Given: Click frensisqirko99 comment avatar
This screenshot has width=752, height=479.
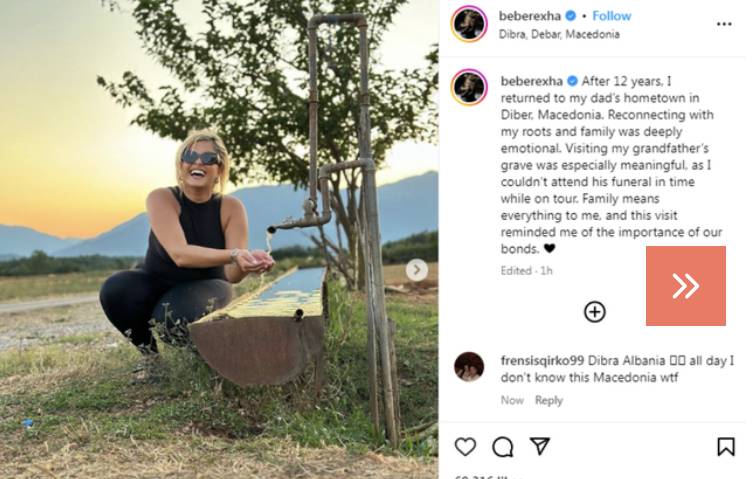Looking at the screenshot, I should tap(469, 367).
